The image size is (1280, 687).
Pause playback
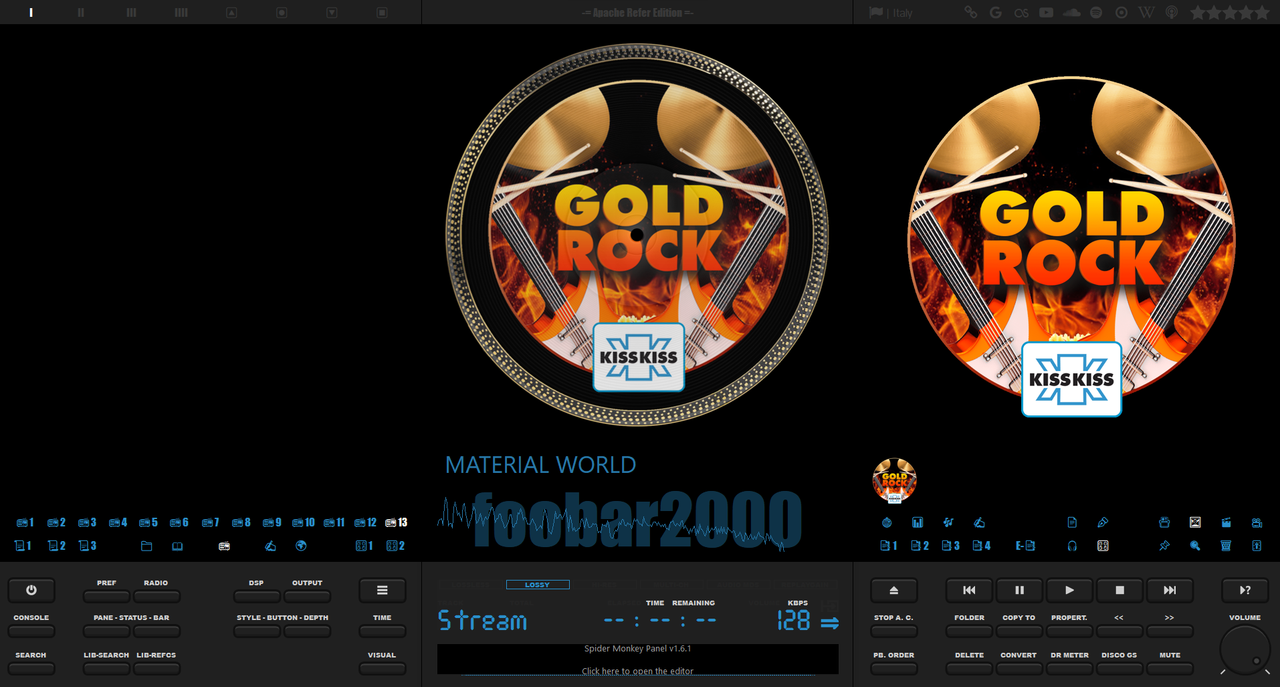[x=1019, y=590]
